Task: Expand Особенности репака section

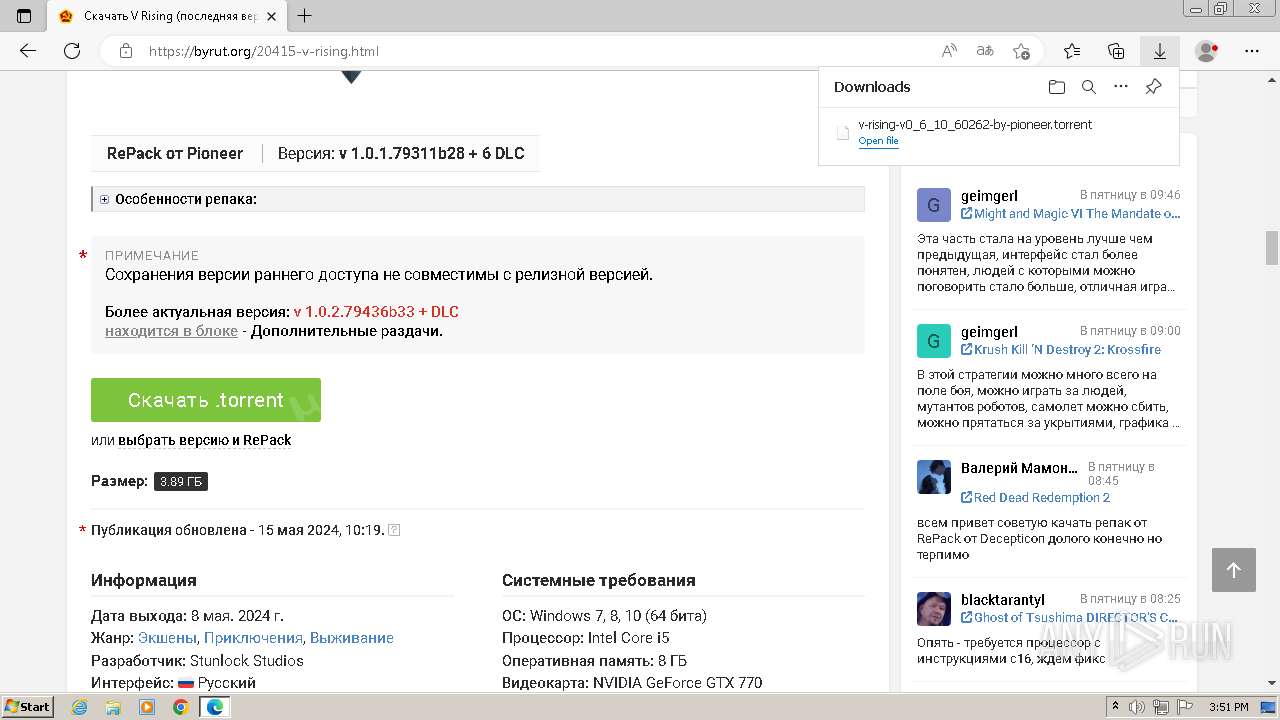Action: (104, 199)
